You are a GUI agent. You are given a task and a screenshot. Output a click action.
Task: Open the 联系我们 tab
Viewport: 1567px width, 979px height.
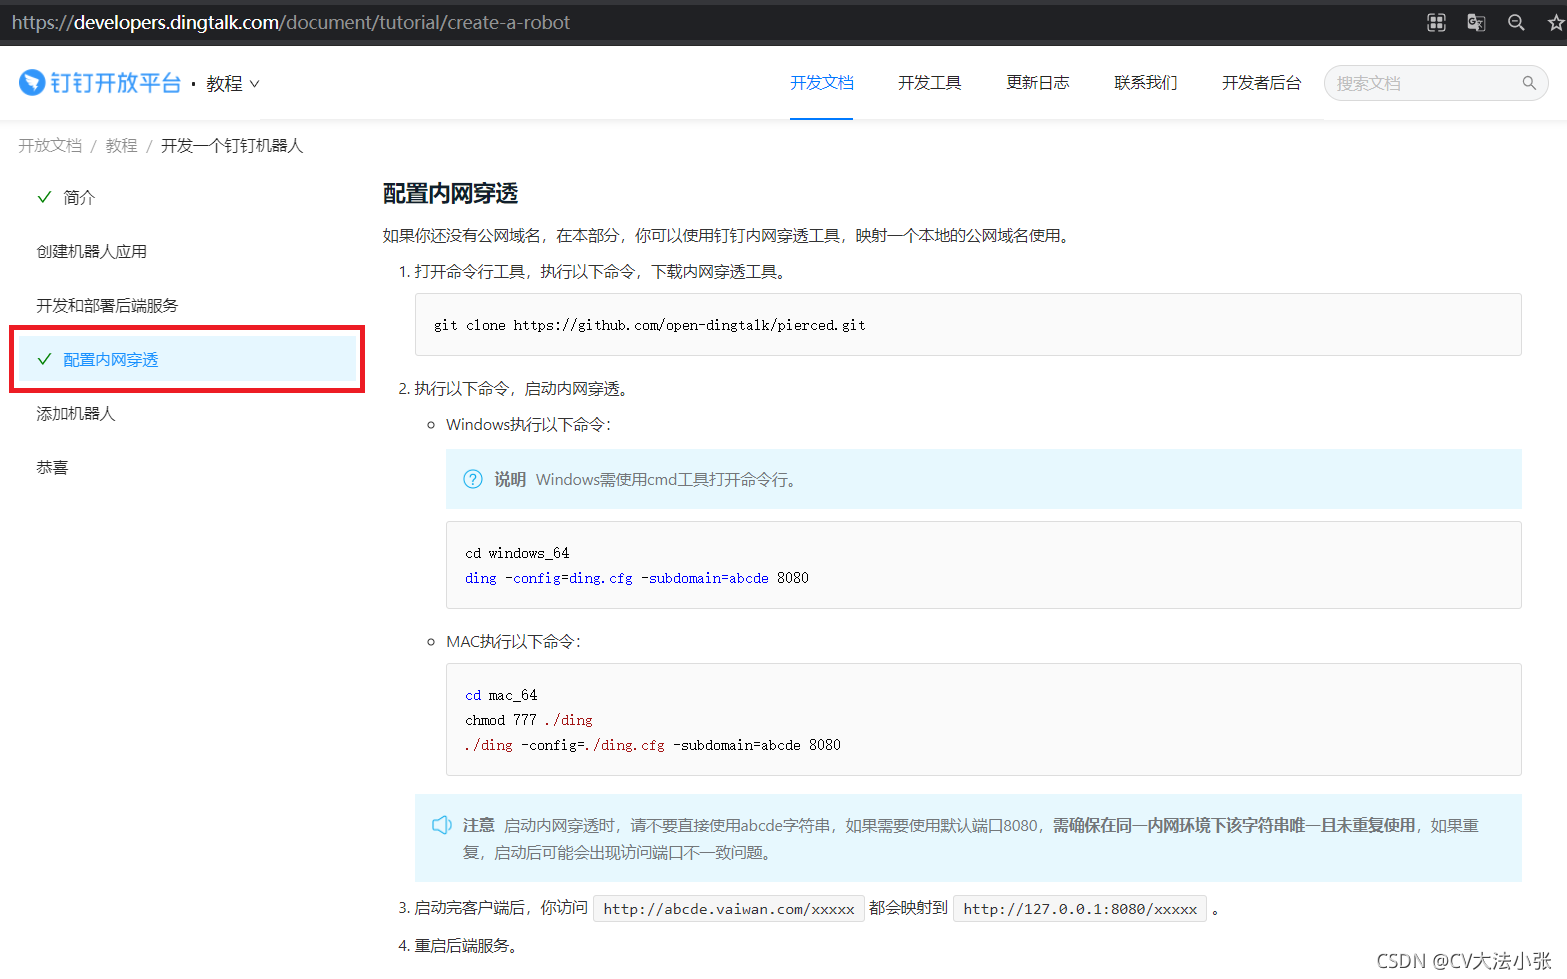[x=1145, y=83]
